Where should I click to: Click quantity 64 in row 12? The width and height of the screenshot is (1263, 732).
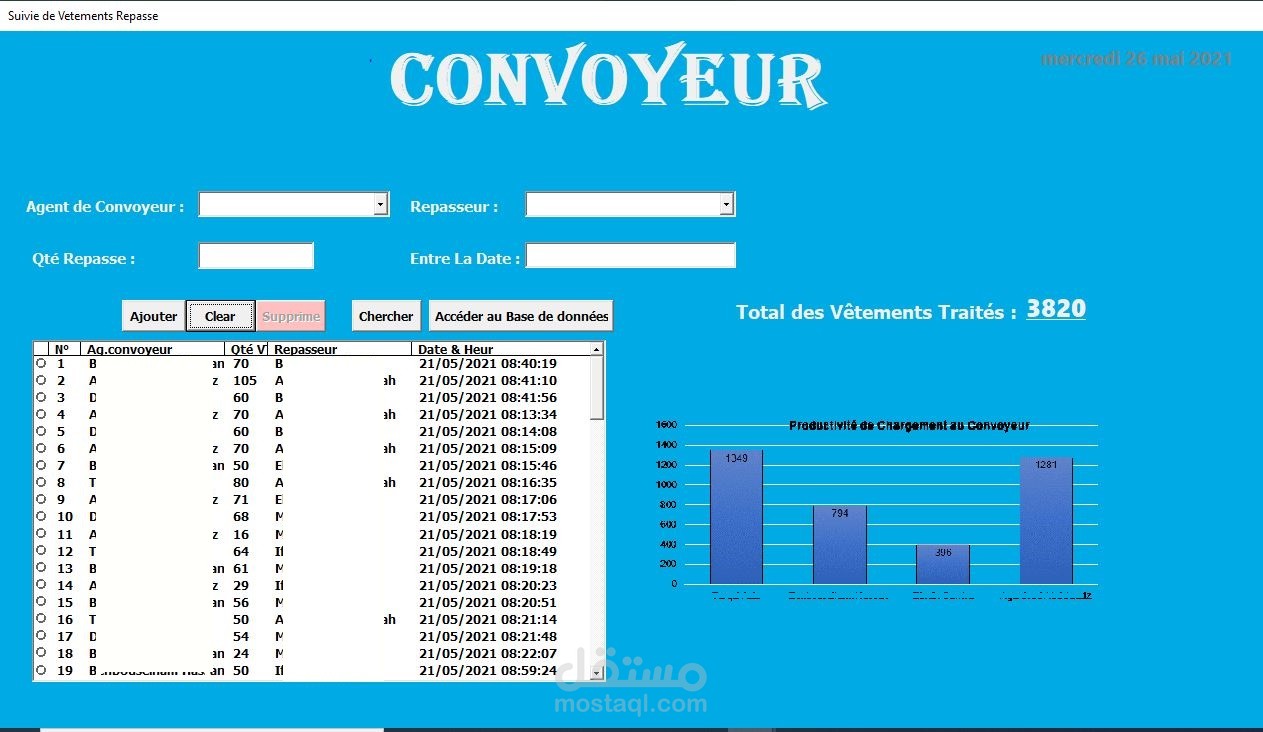pos(241,552)
